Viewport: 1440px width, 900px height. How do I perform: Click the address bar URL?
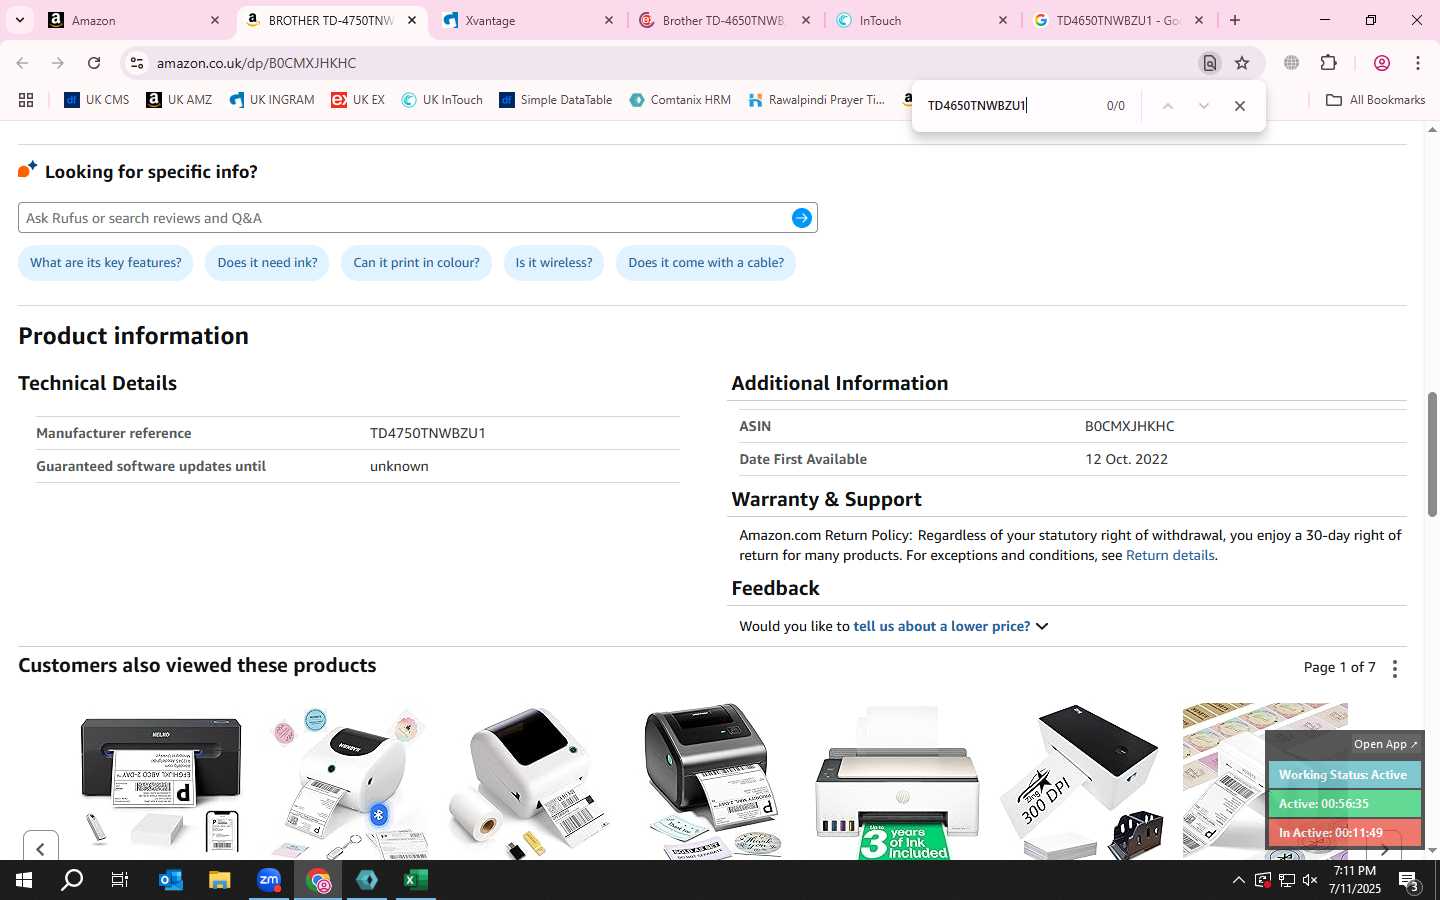click(x=256, y=63)
